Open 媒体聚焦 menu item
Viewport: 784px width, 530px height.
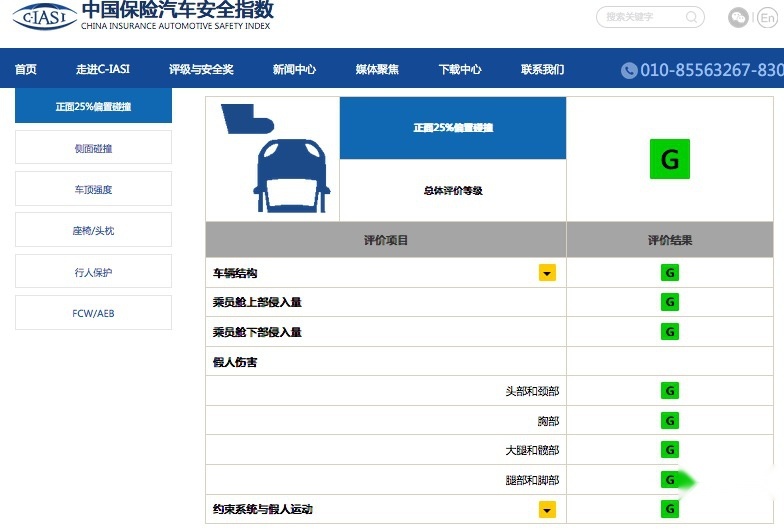(377, 70)
